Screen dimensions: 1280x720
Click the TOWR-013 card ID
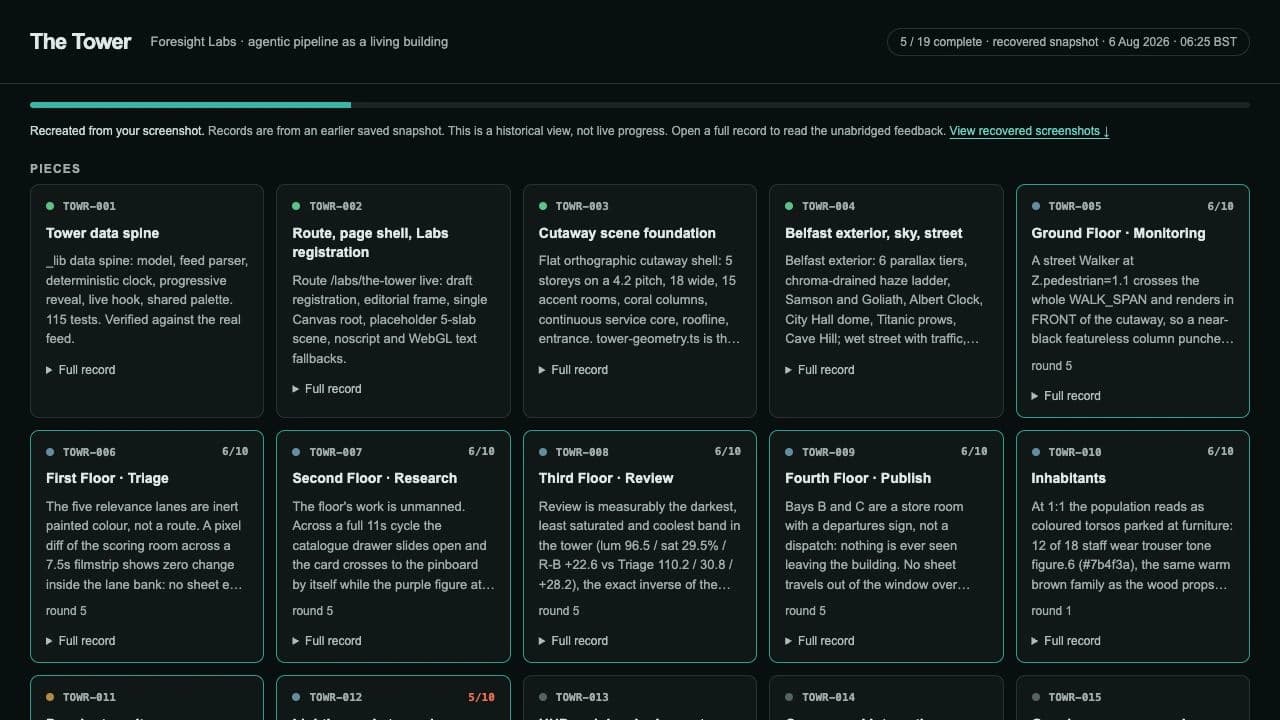click(x=582, y=697)
